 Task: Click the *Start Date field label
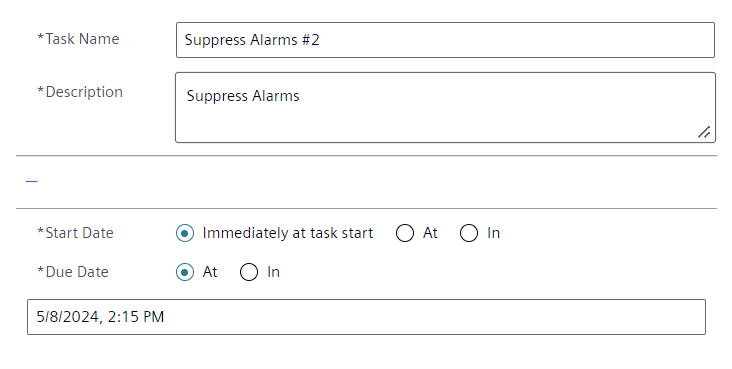tap(75, 233)
